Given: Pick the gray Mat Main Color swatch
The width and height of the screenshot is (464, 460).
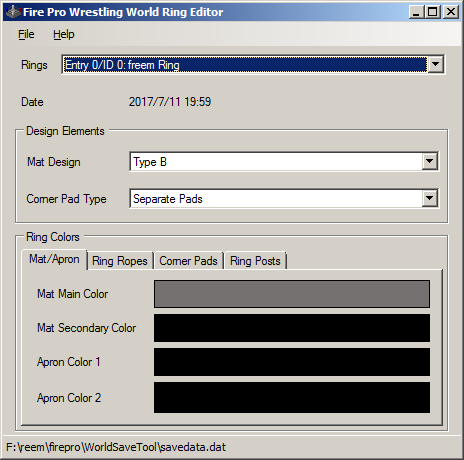Looking at the screenshot, I should 292,294.
